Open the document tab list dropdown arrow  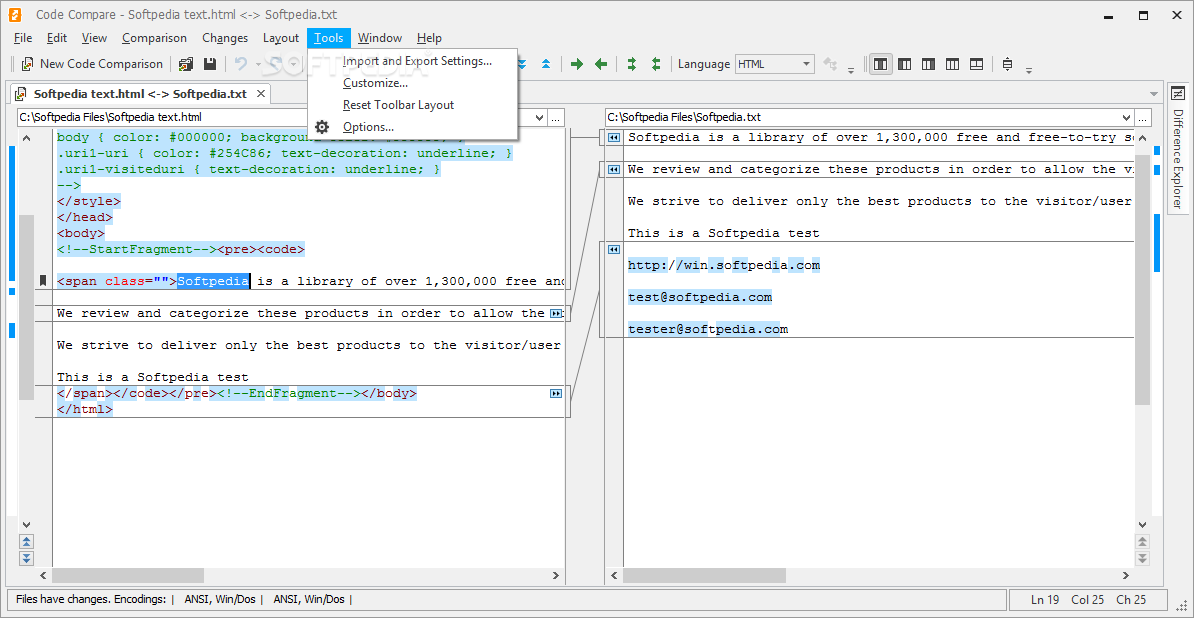(x=1154, y=94)
